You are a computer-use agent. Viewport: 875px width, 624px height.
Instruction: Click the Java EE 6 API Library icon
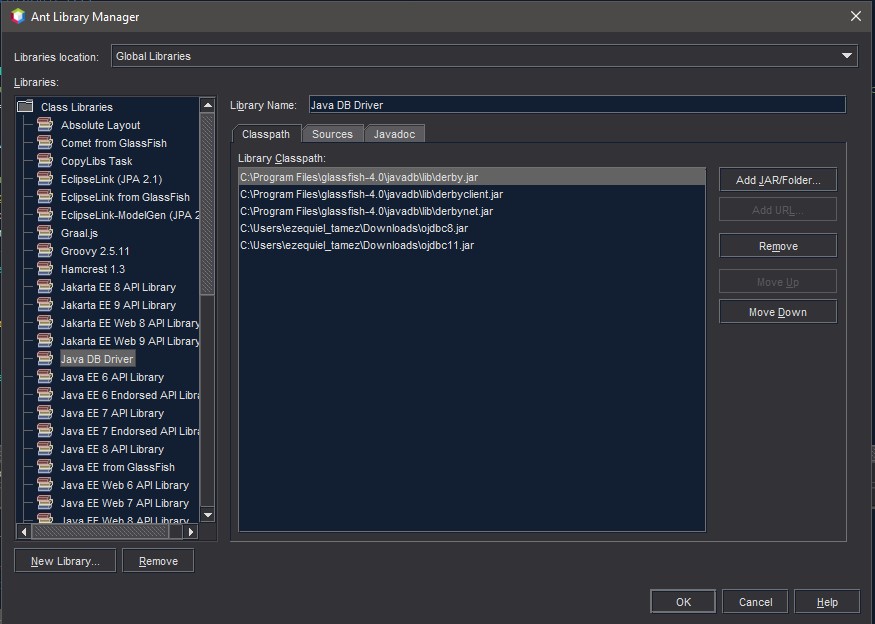click(x=45, y=377)
